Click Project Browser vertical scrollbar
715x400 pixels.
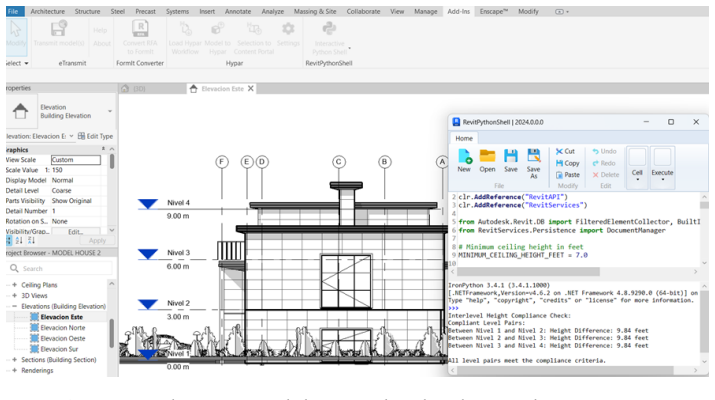(112, 333)
